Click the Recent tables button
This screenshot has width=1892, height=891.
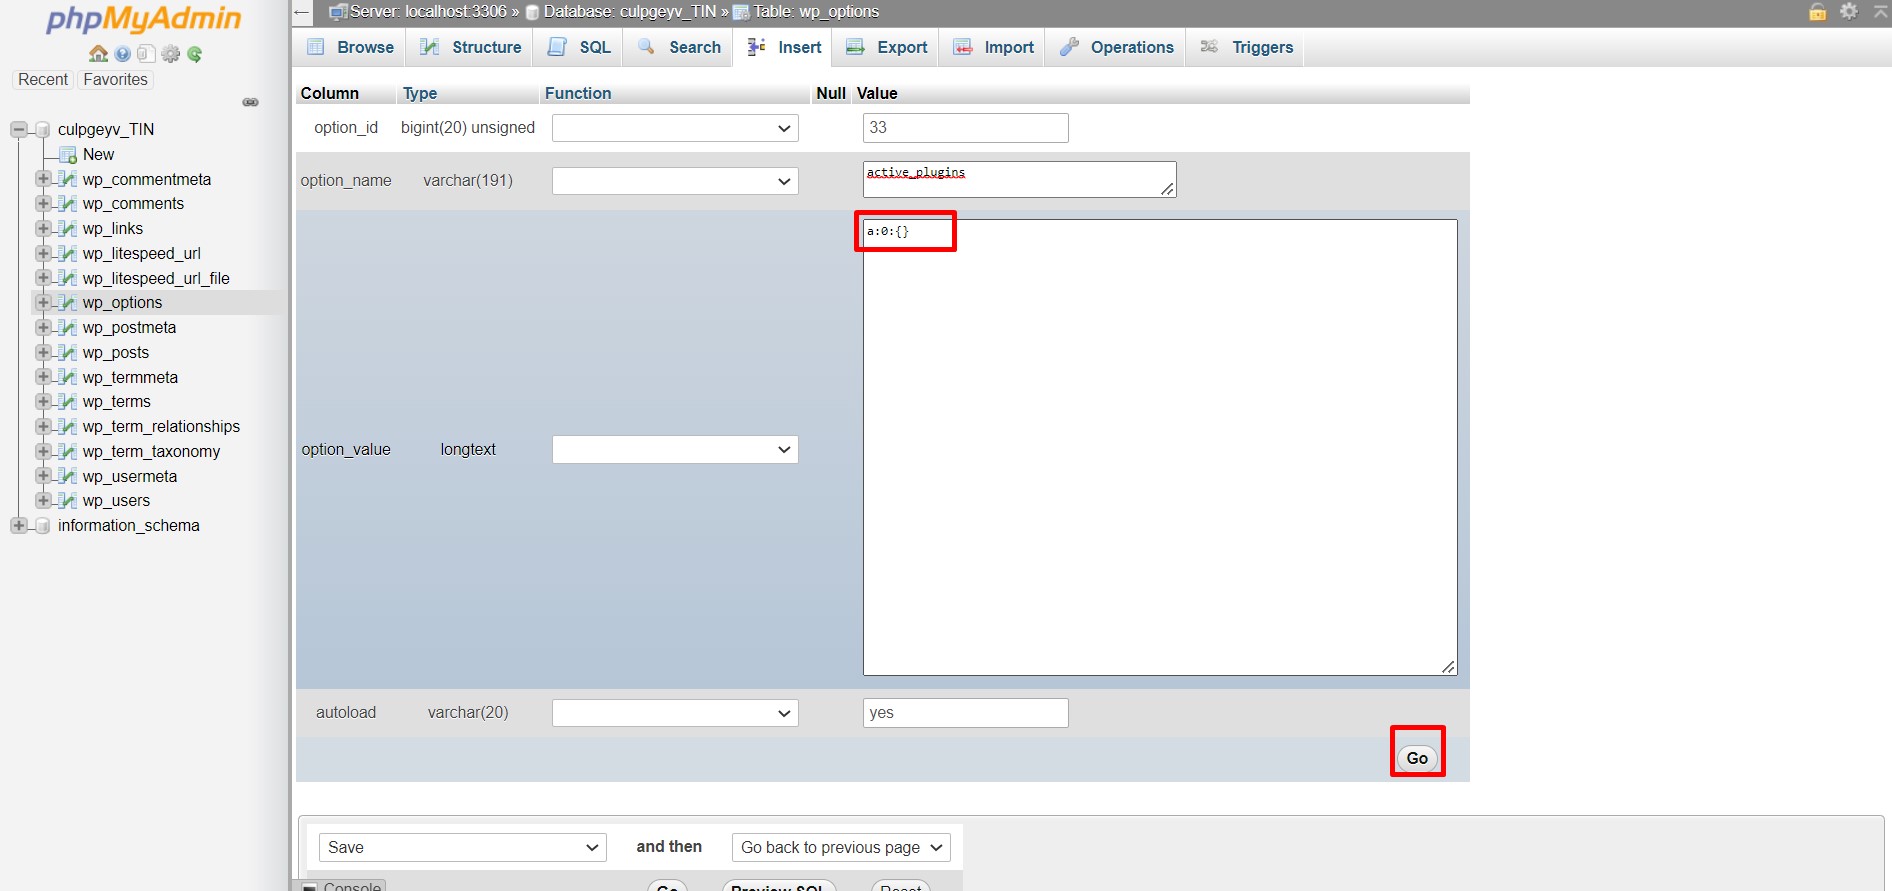click(43, 80)
